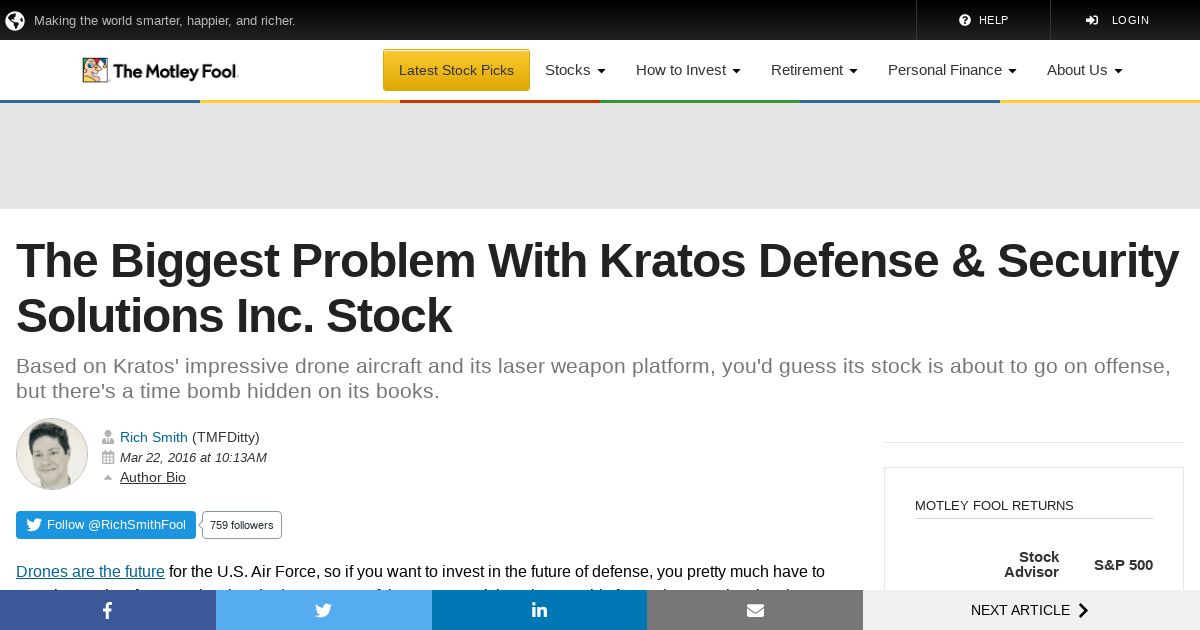
Task: Click the article title heading
Action: coord(597,288)
